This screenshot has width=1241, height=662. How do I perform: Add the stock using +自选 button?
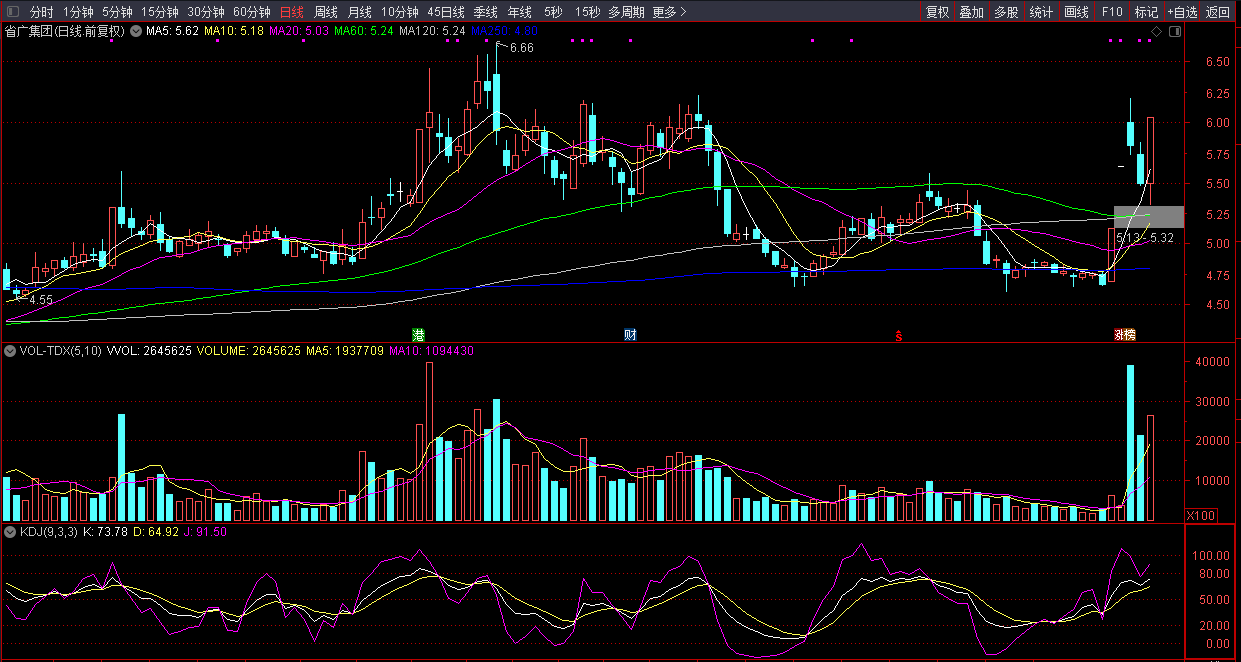1181,12
